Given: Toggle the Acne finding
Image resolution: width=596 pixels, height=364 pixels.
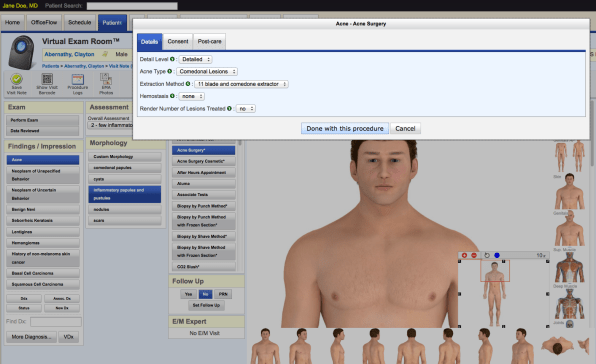Looking at the screenshot, I should pos(43,160).
